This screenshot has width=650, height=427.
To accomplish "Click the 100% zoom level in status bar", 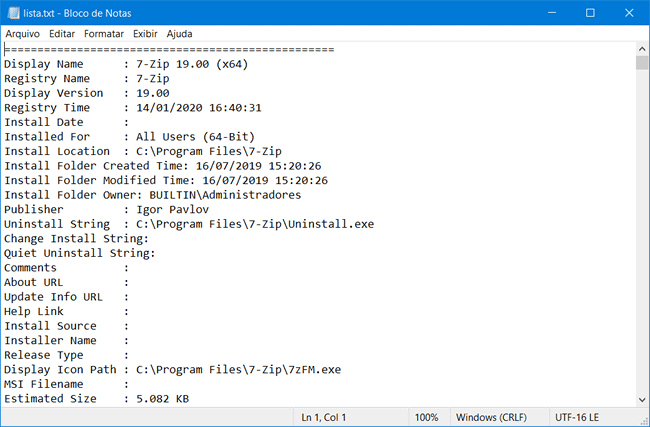I will 427,417.
